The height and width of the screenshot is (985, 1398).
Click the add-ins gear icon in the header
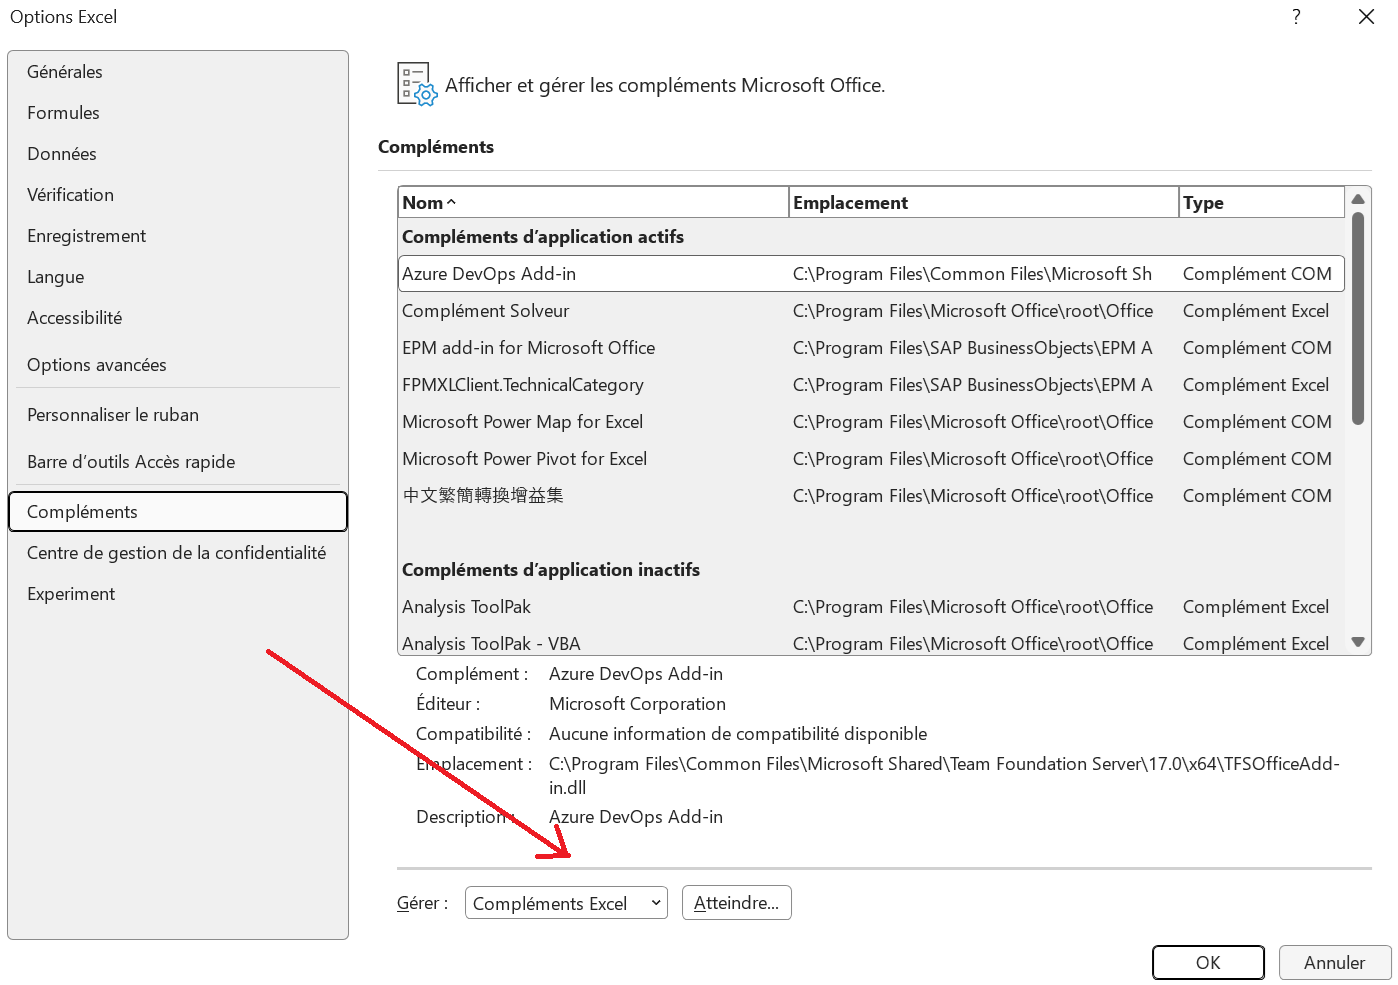point(417,85)
